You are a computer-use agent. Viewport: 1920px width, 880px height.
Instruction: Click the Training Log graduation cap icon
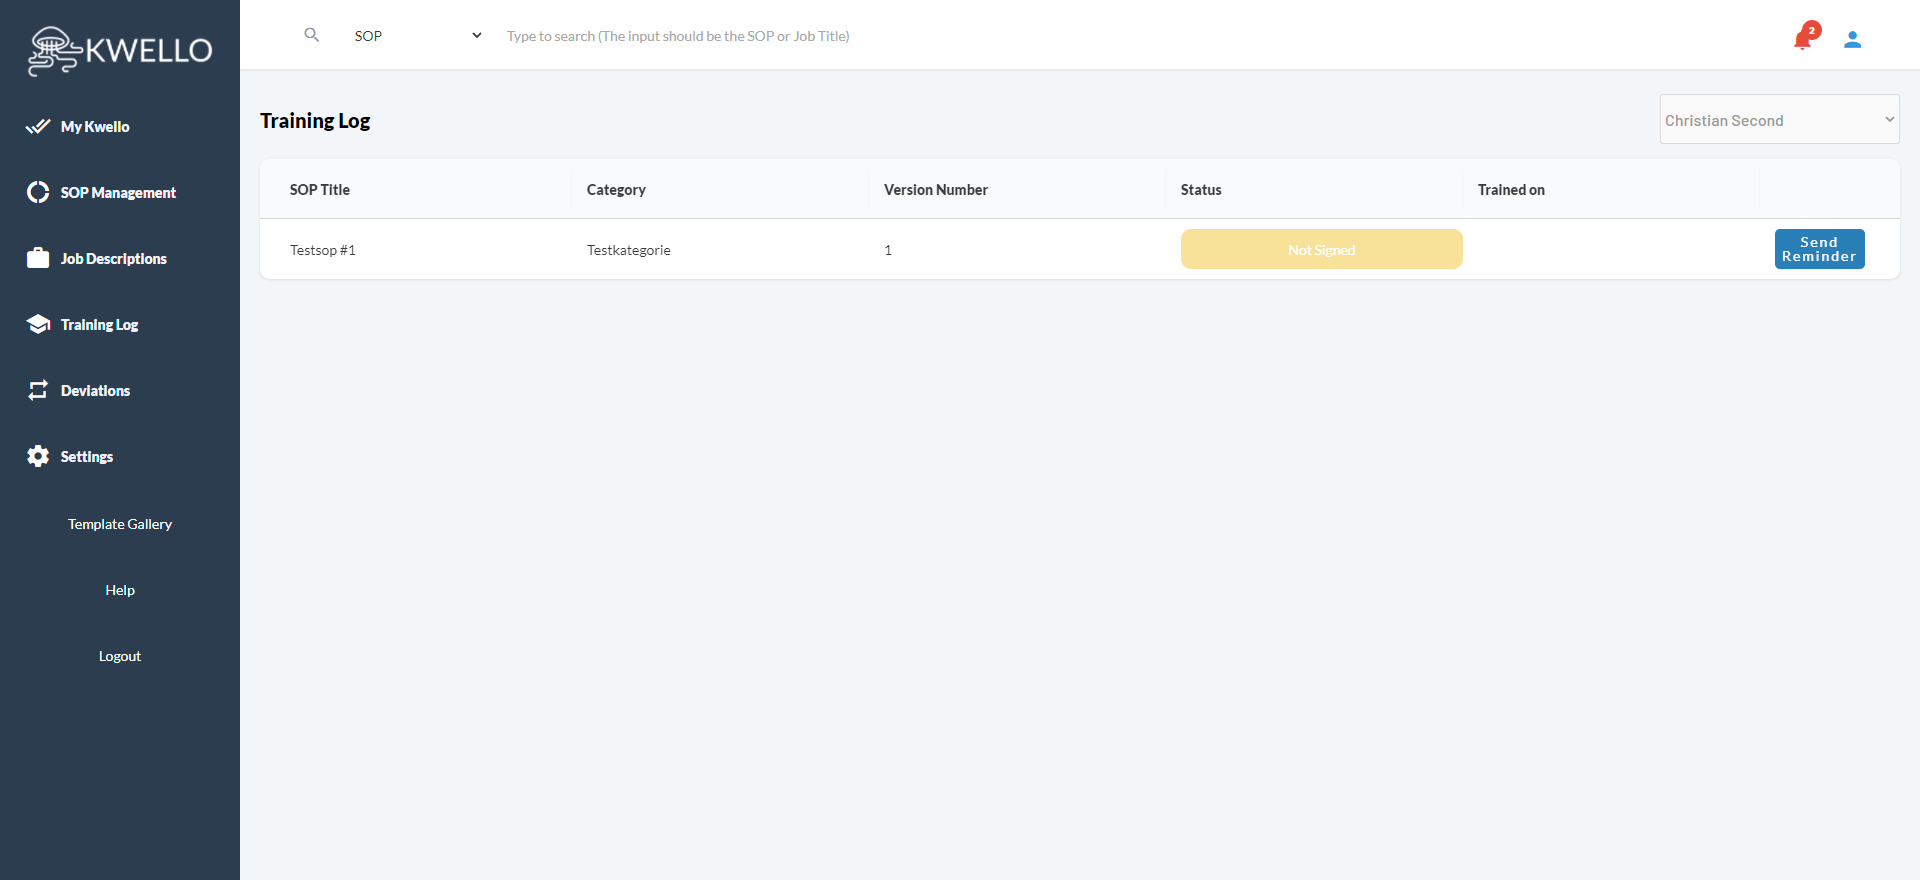pyautogui.click(x=38, y=324)
